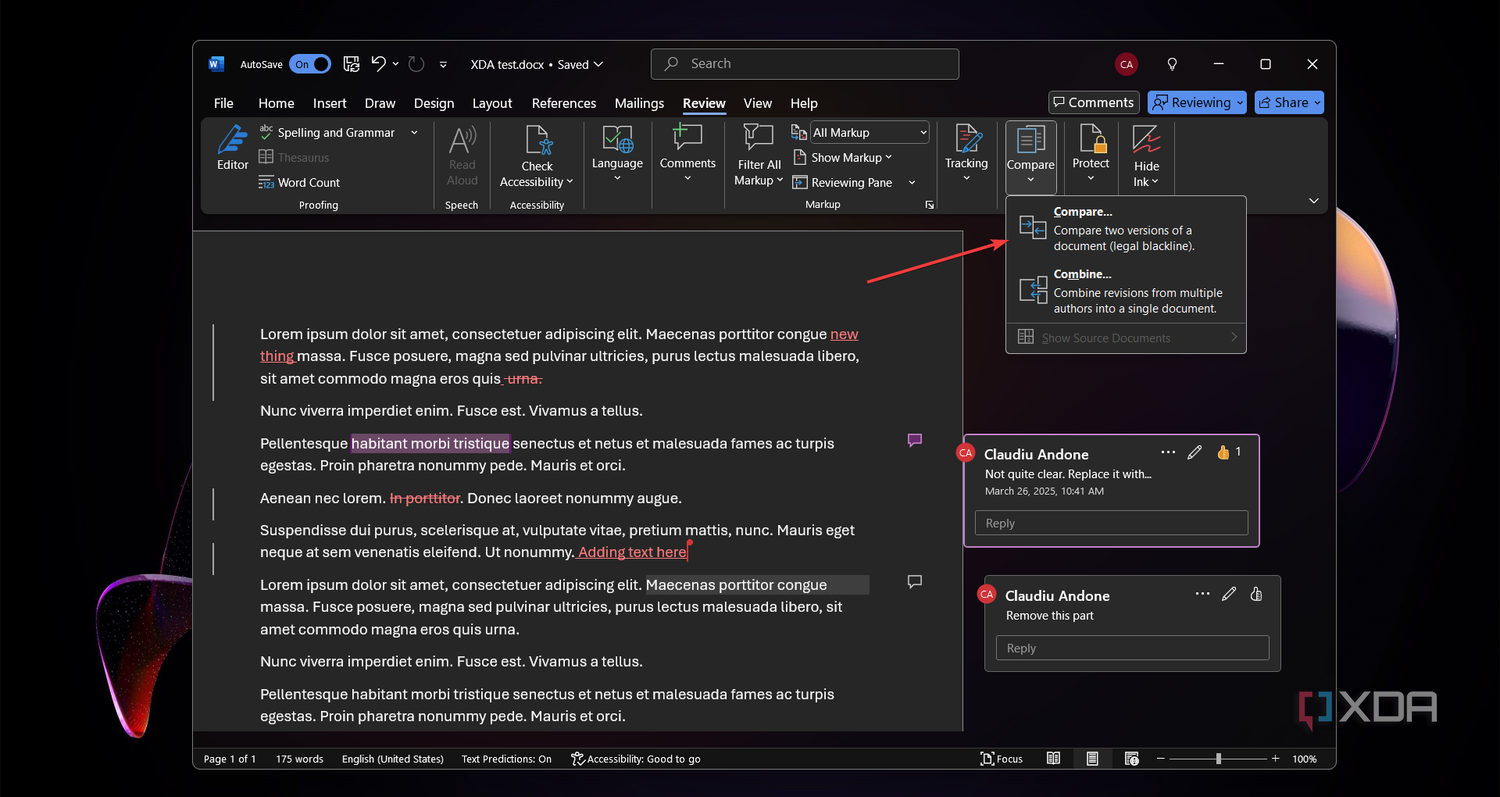The width and height of the screenshot is (1500, 797).
Task: Like the 'Remove this part' comment
Action: tap(1256, 594)
